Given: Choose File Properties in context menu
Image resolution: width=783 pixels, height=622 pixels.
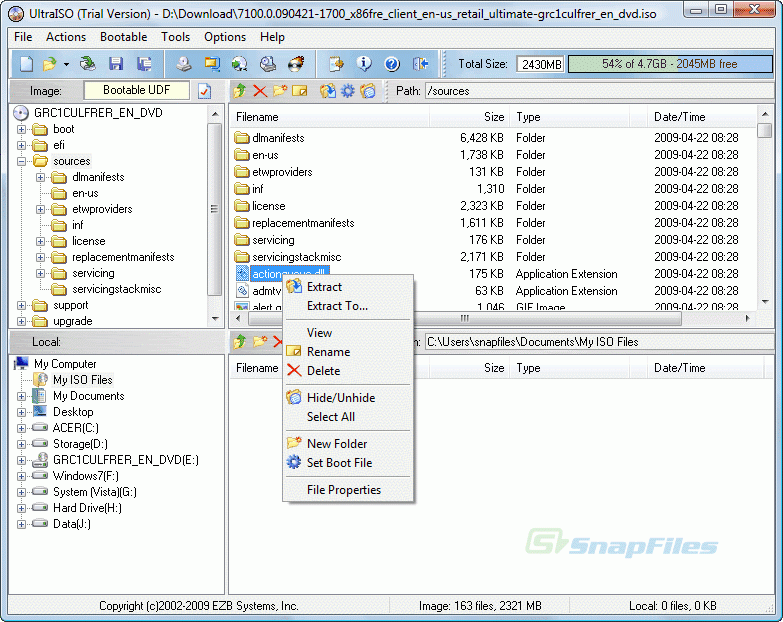Looking at the screenshot, I should click(x=348, y=490).
